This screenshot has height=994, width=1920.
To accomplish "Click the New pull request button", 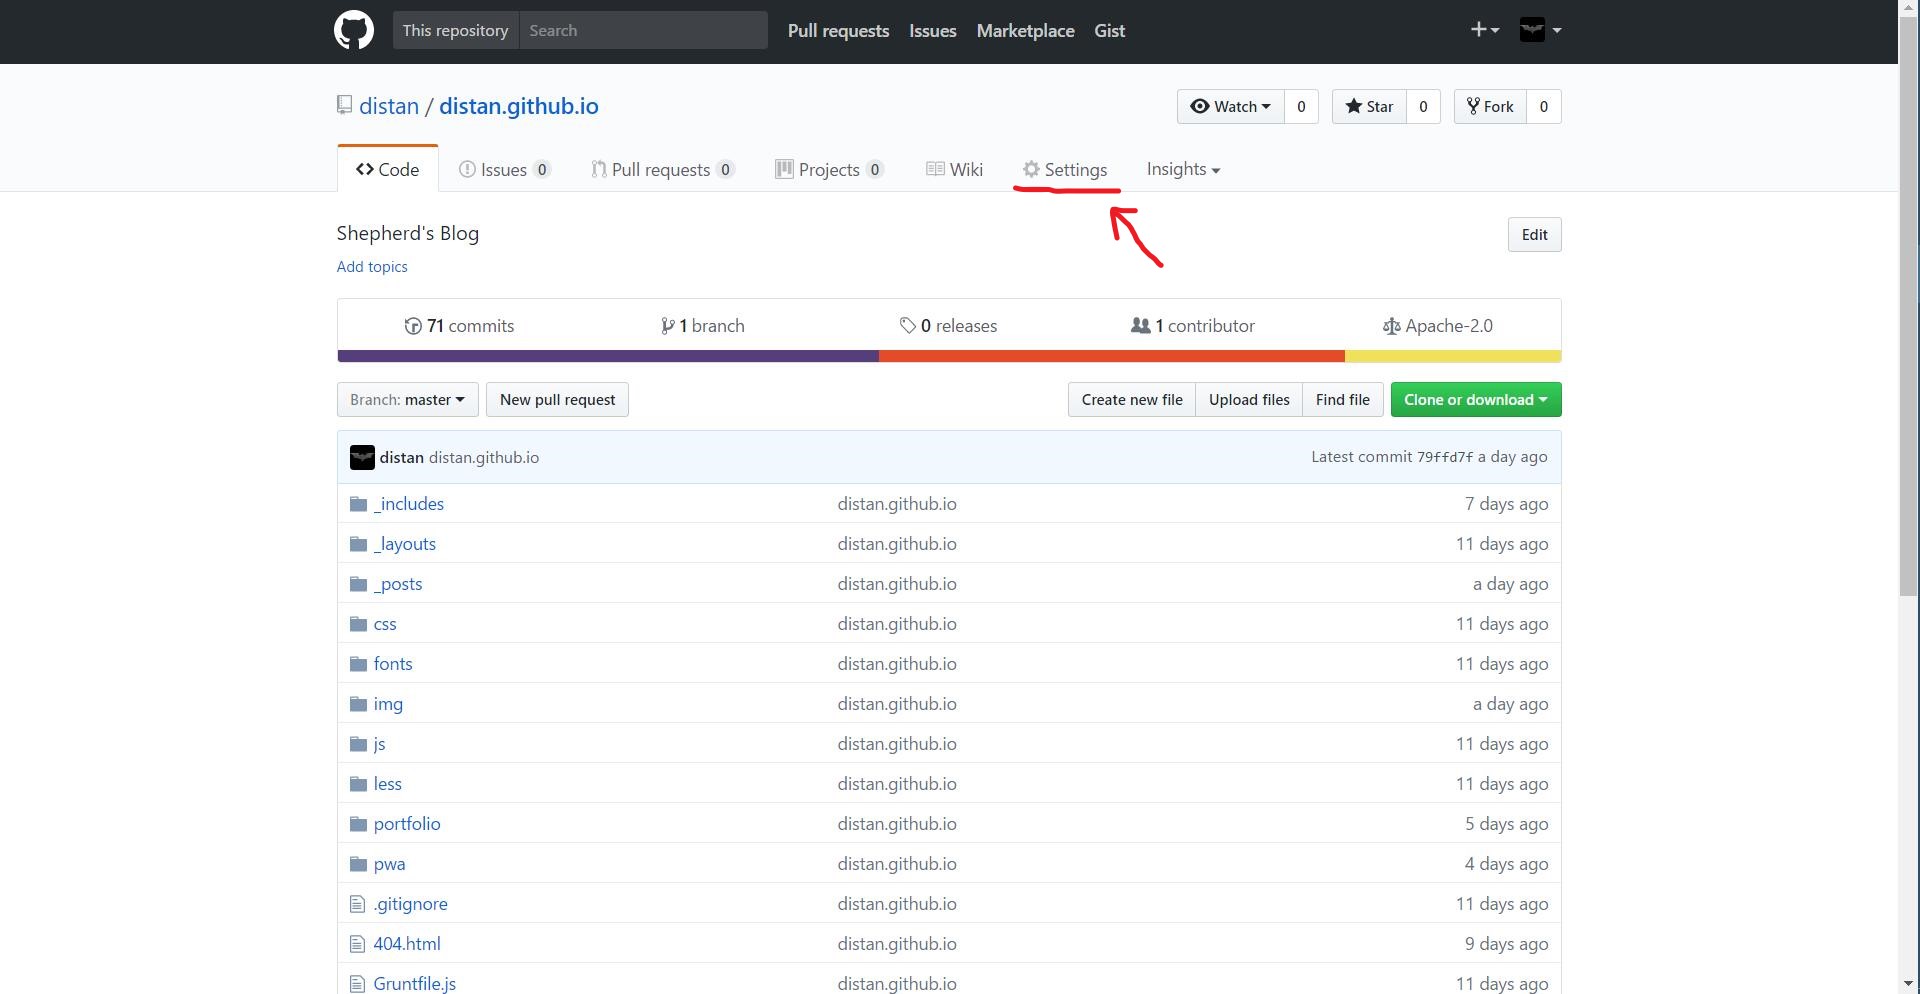I will [557, 400].
